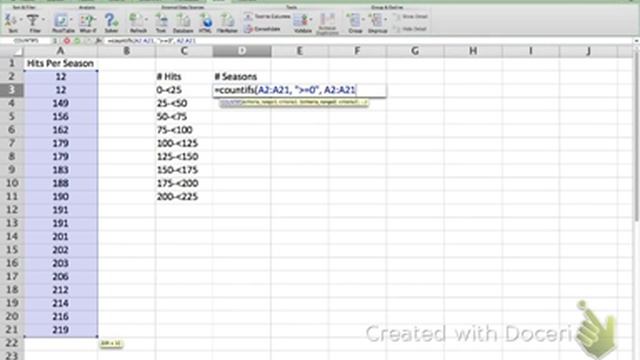Select column C header
Screen dimensions: 640x360
click(x=184, y=51)
